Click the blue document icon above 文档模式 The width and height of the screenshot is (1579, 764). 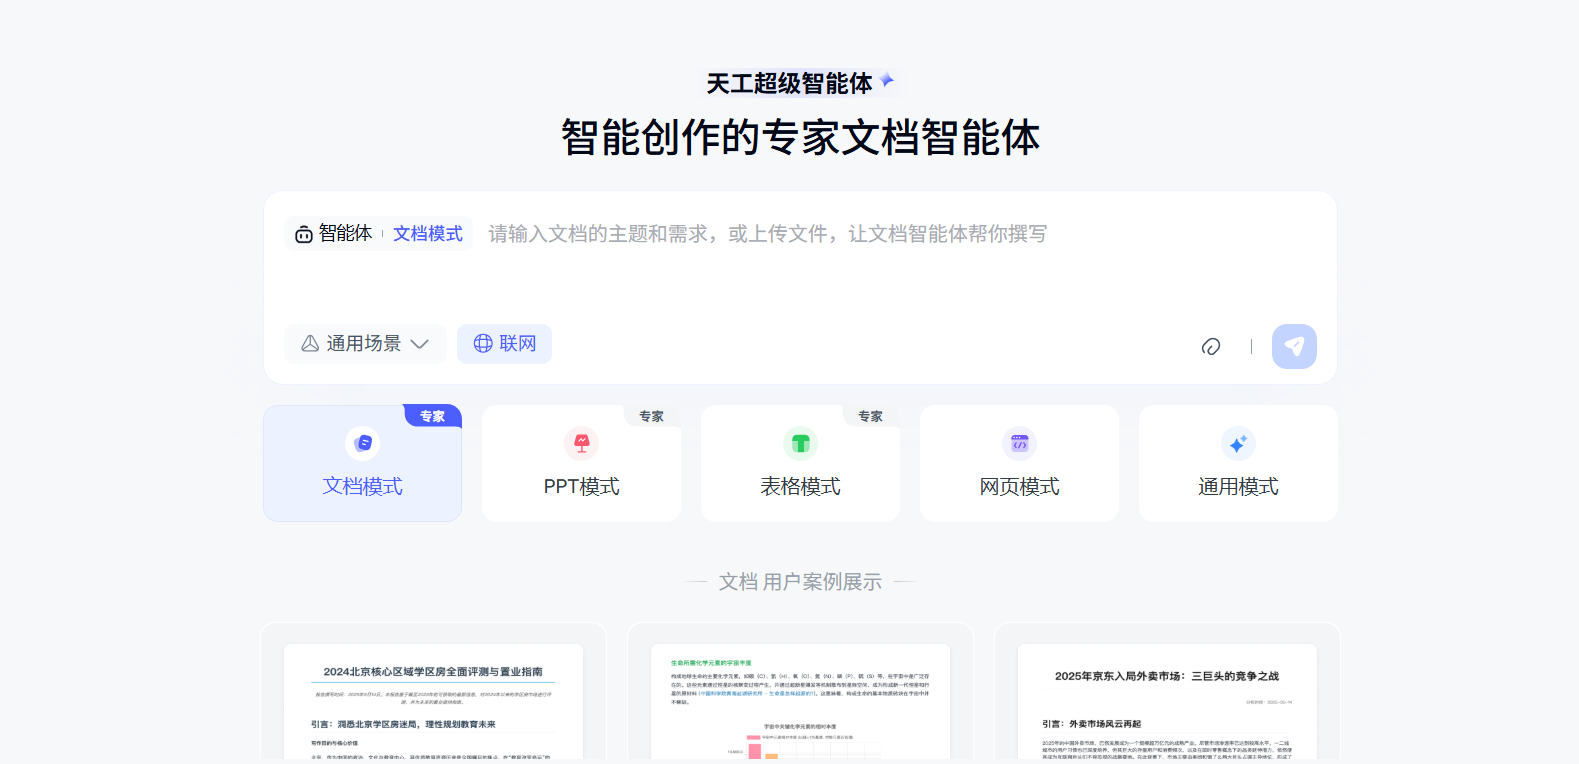(x=362, y=443)
